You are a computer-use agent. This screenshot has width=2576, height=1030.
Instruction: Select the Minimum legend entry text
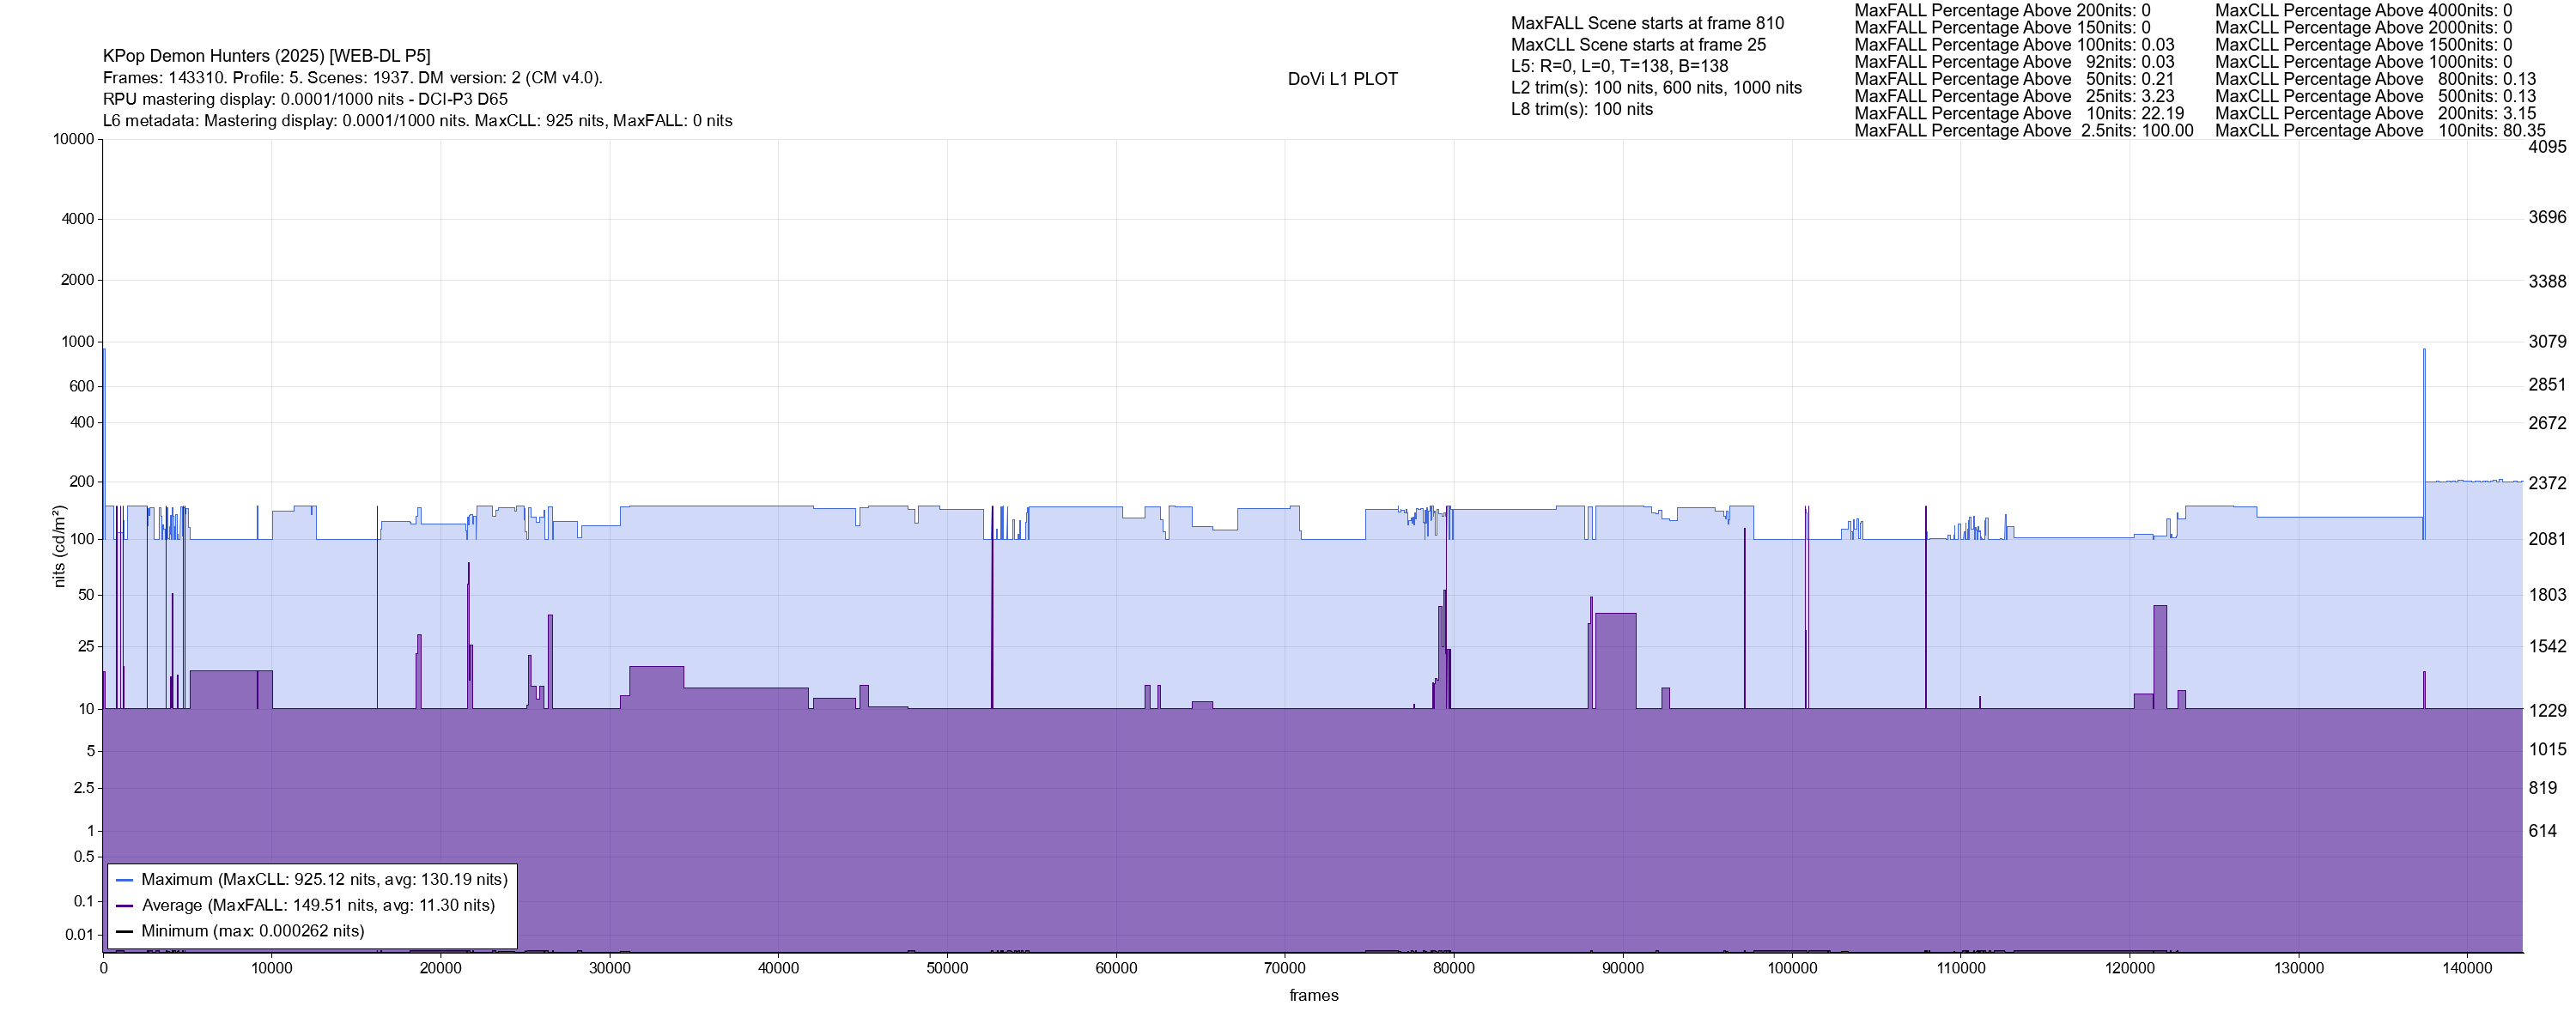(252, 931)
